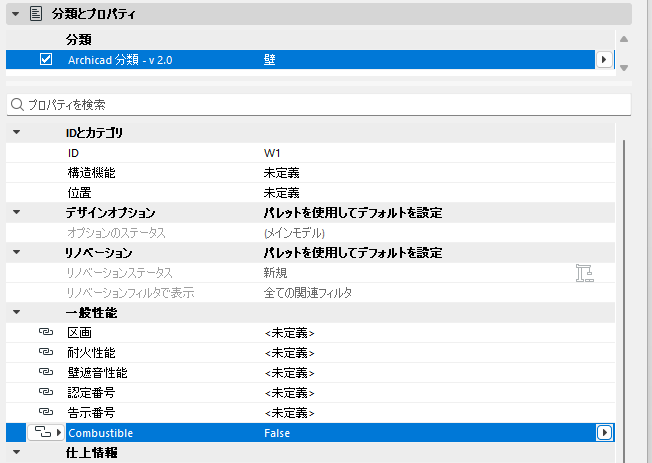The width and height of the screenshot is (652, 463).
Task: Click the link icon beside 認定番号
Action: coord(46,392)
